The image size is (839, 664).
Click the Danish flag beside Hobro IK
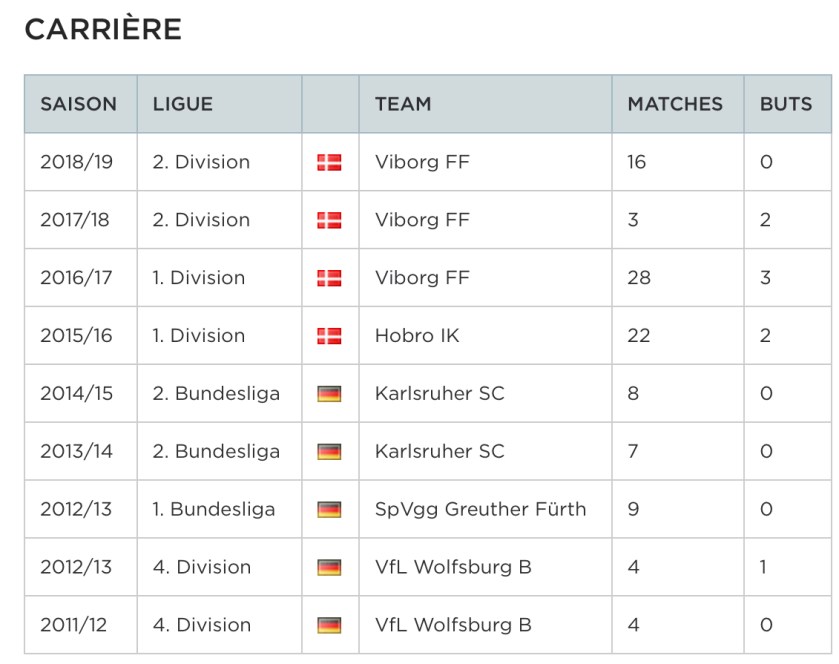(x=329, y=336)
